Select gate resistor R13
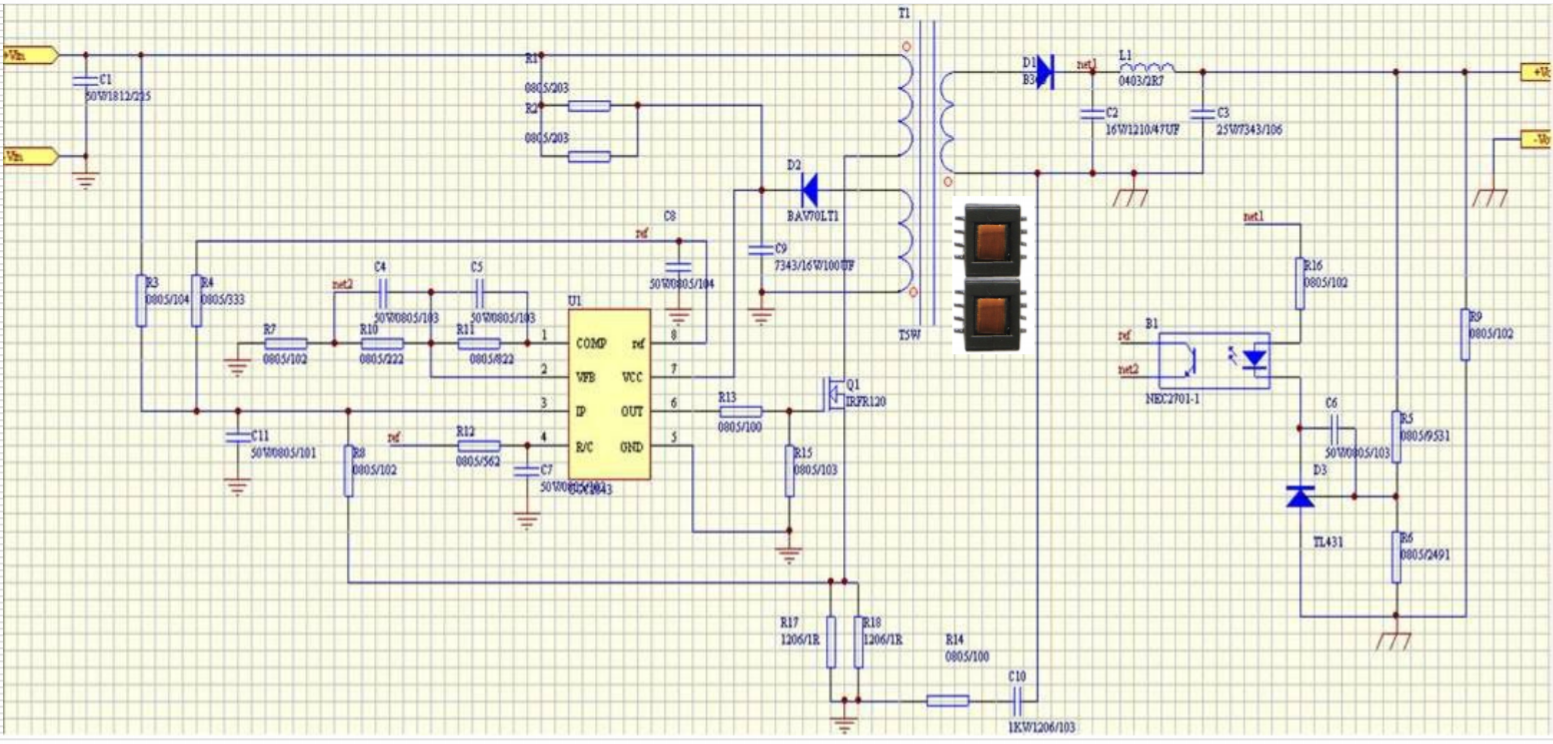The height and width of the screenshot is (744, 1553). coord(741,411)
